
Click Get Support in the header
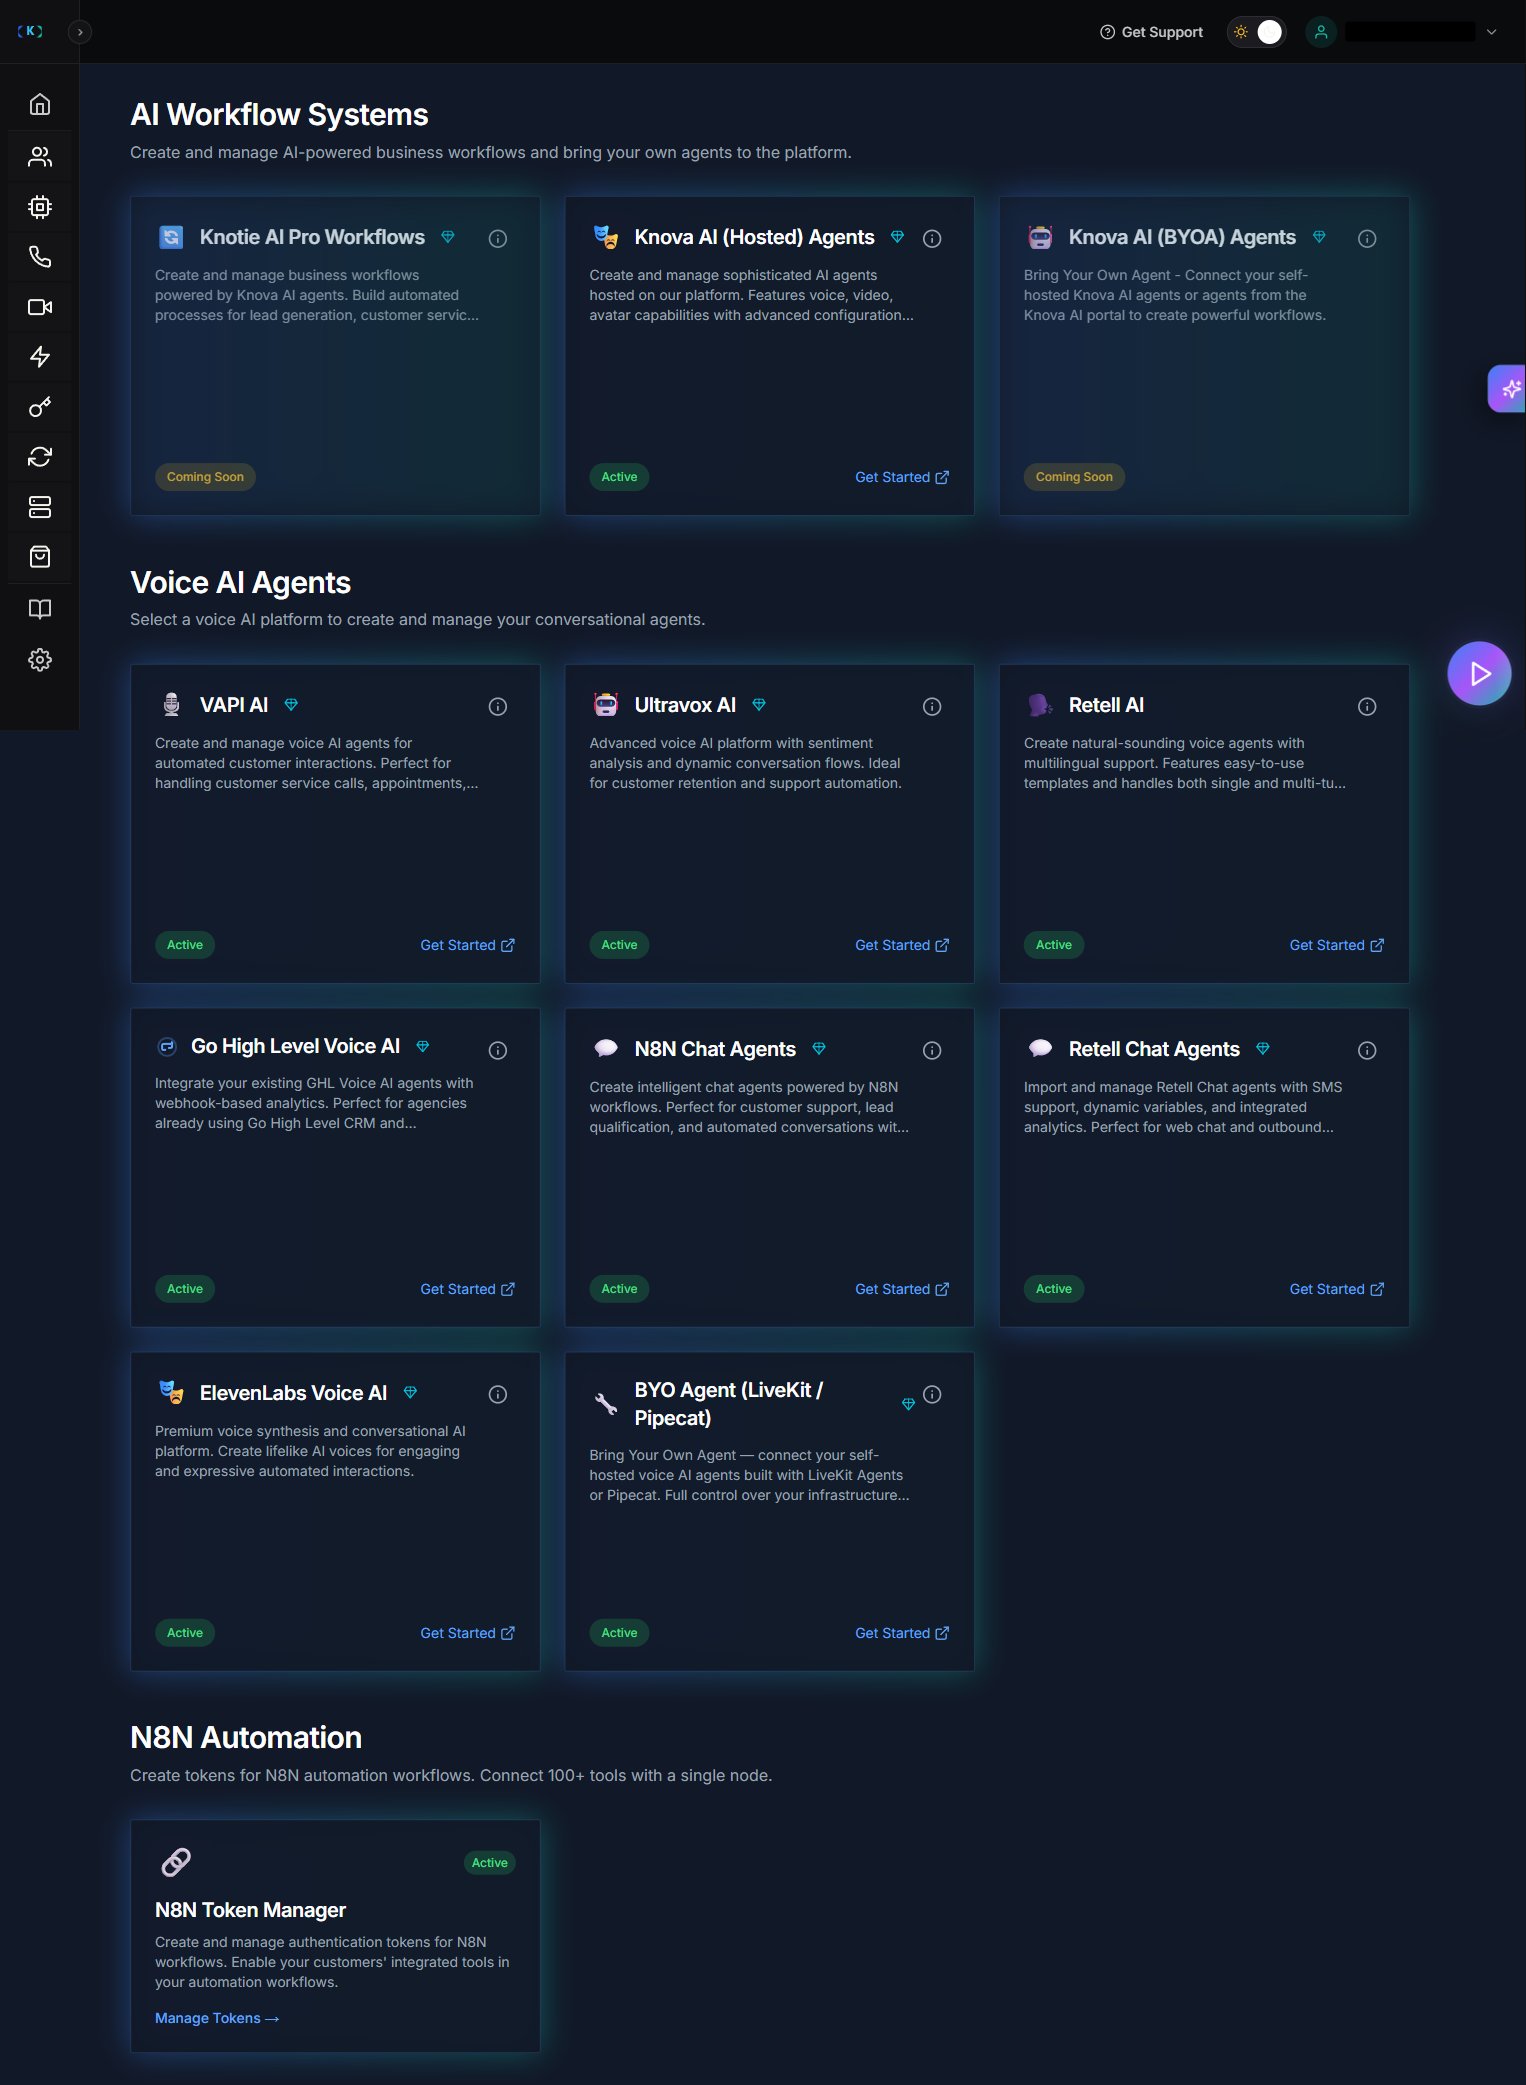tap(1151, 32)
